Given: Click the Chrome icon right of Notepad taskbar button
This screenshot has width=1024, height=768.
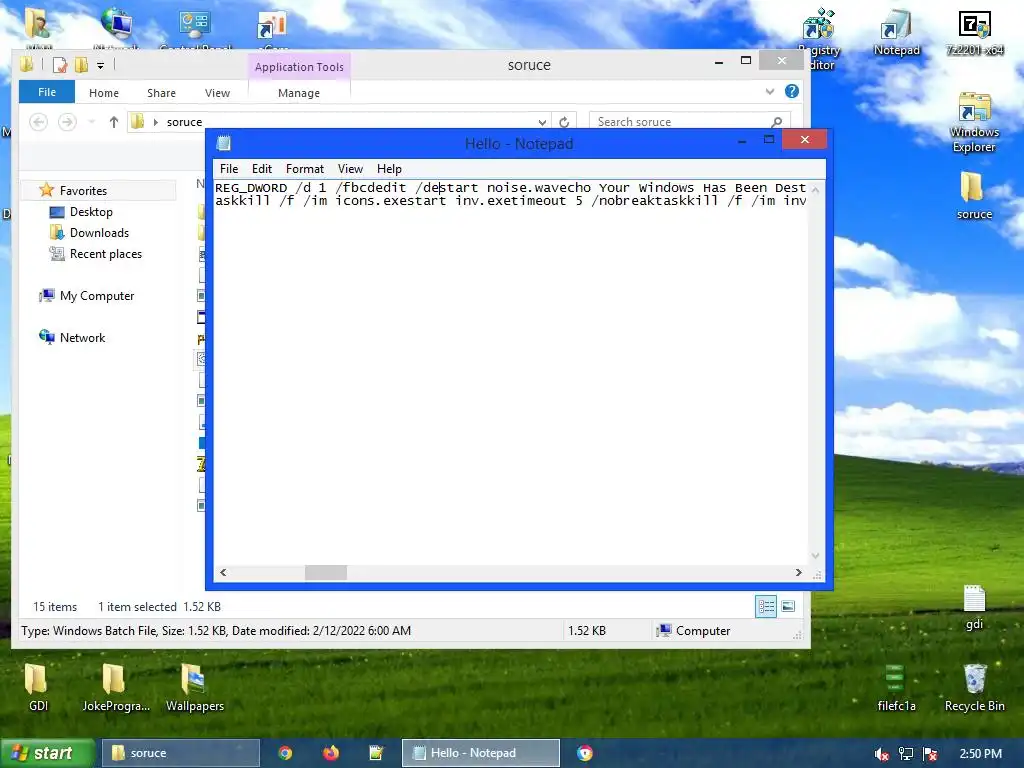Looking at the screenshot, I should pyautogui.click(x=584, y=753).
